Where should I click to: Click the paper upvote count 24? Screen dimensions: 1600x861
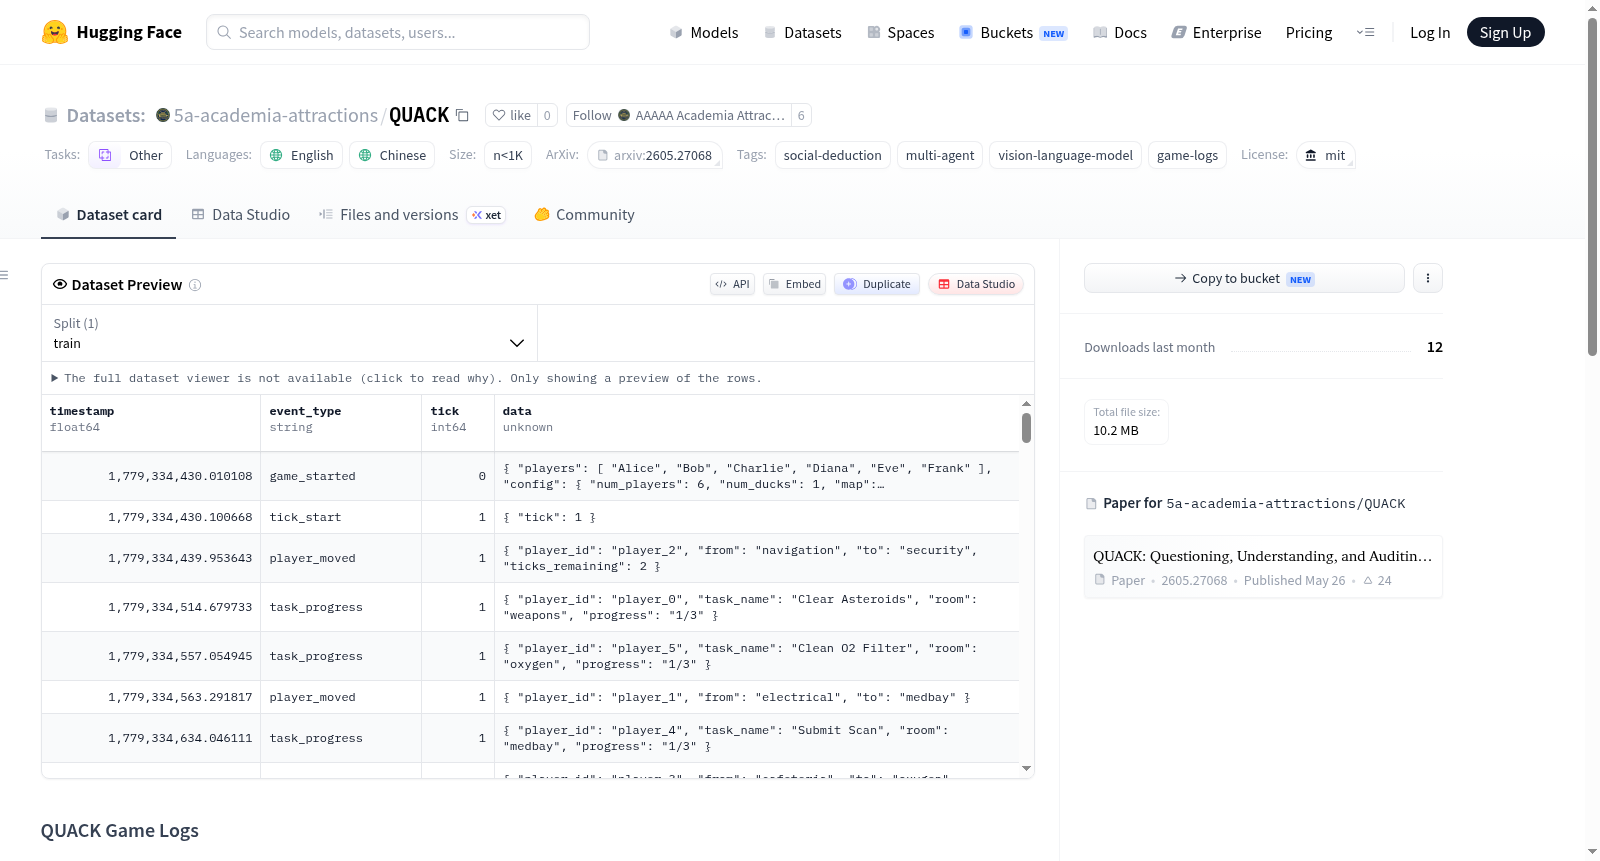pos(1378,580)
